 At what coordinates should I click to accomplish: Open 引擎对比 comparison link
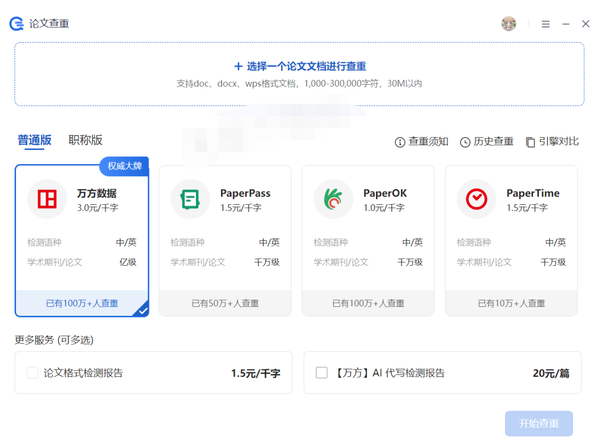coord(552,142)
